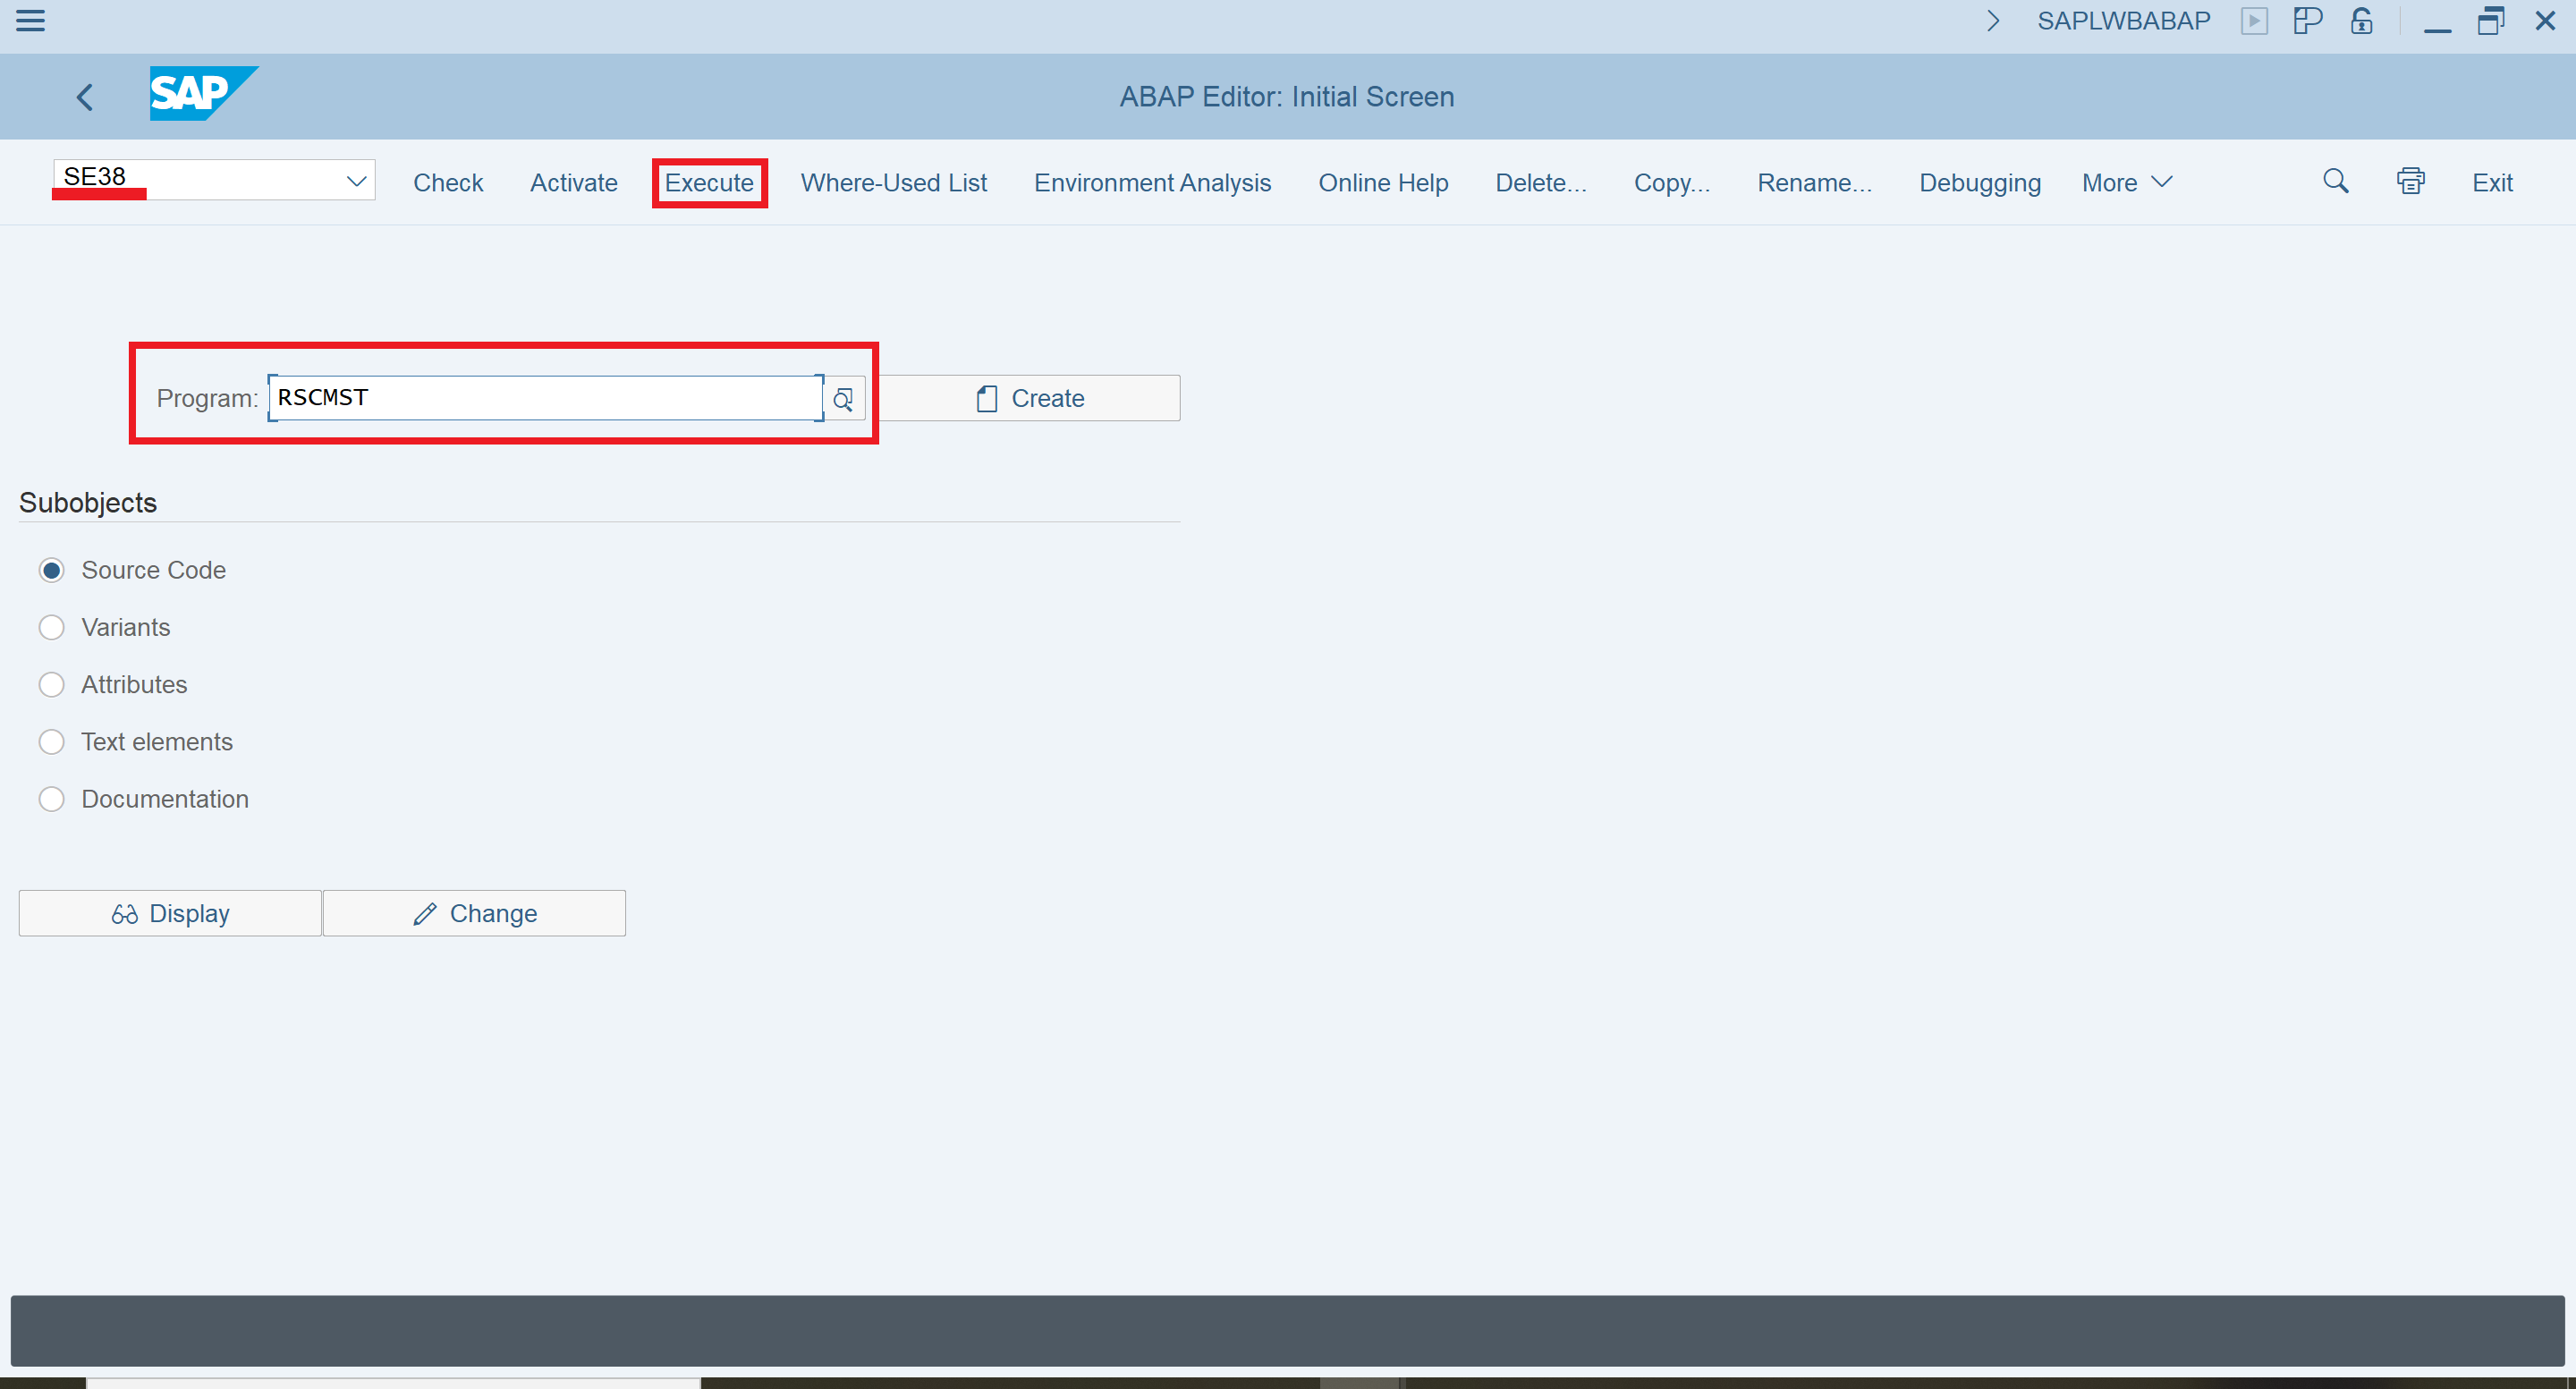This screenshot has width=2576, height=1389.
Task: Open value help icon beside Program field
Action: tap(843, 399)
